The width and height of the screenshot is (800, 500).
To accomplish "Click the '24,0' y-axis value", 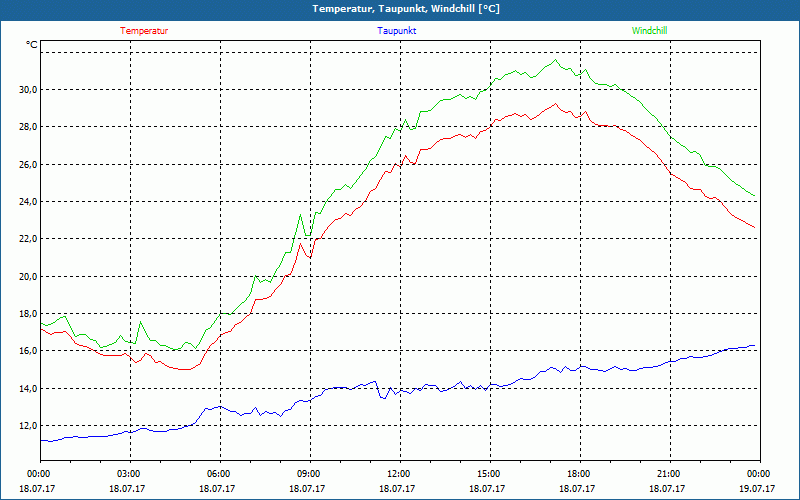I will point(29,202).
